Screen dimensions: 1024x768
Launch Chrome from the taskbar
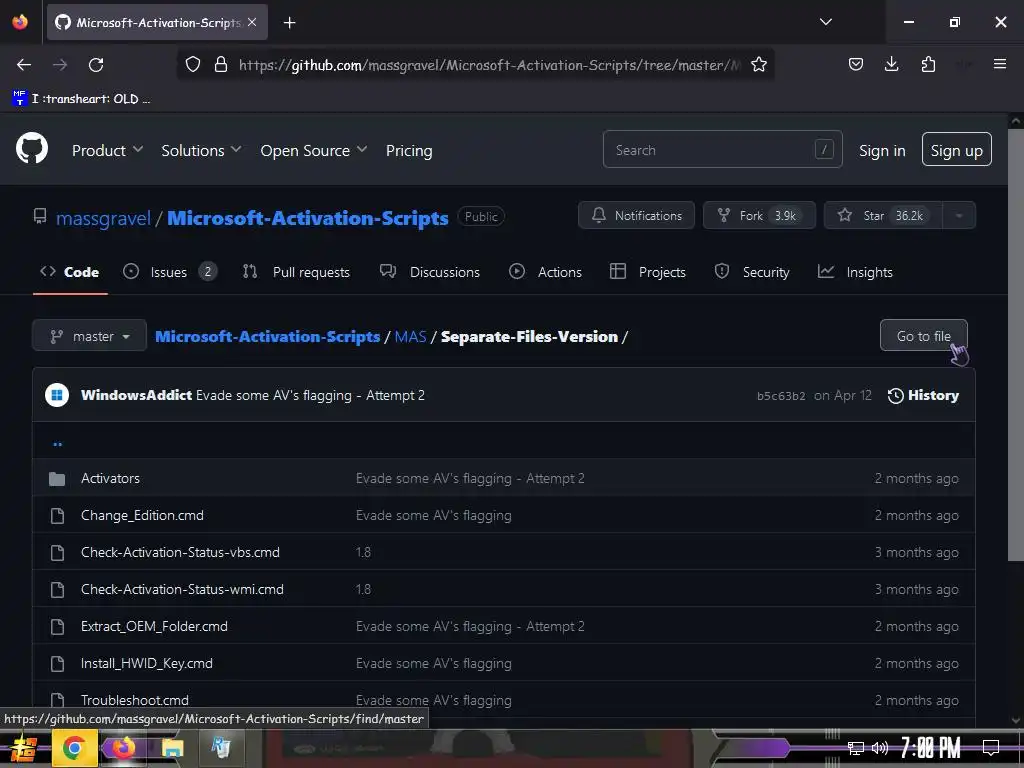coord(74,748)
